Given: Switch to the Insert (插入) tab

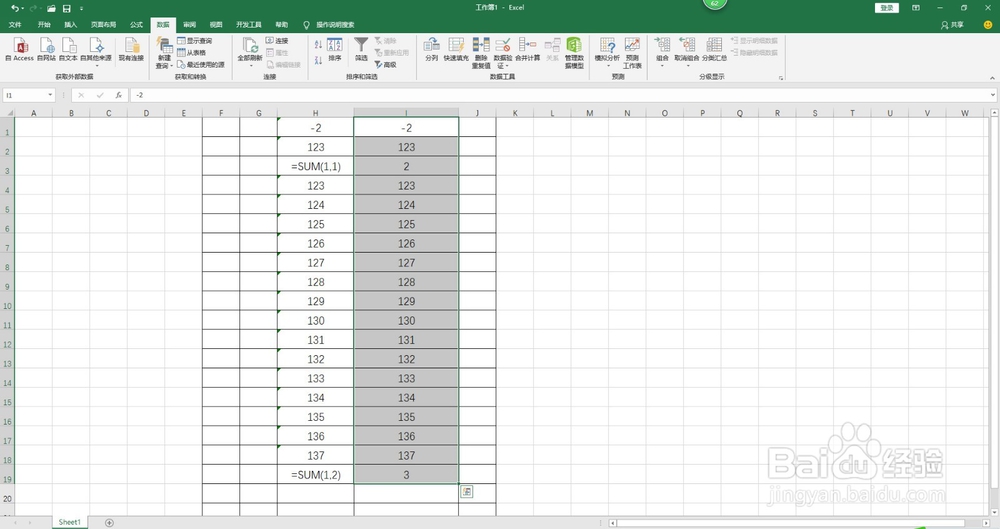Looking at the screenshot, I should tap(70, 25).
